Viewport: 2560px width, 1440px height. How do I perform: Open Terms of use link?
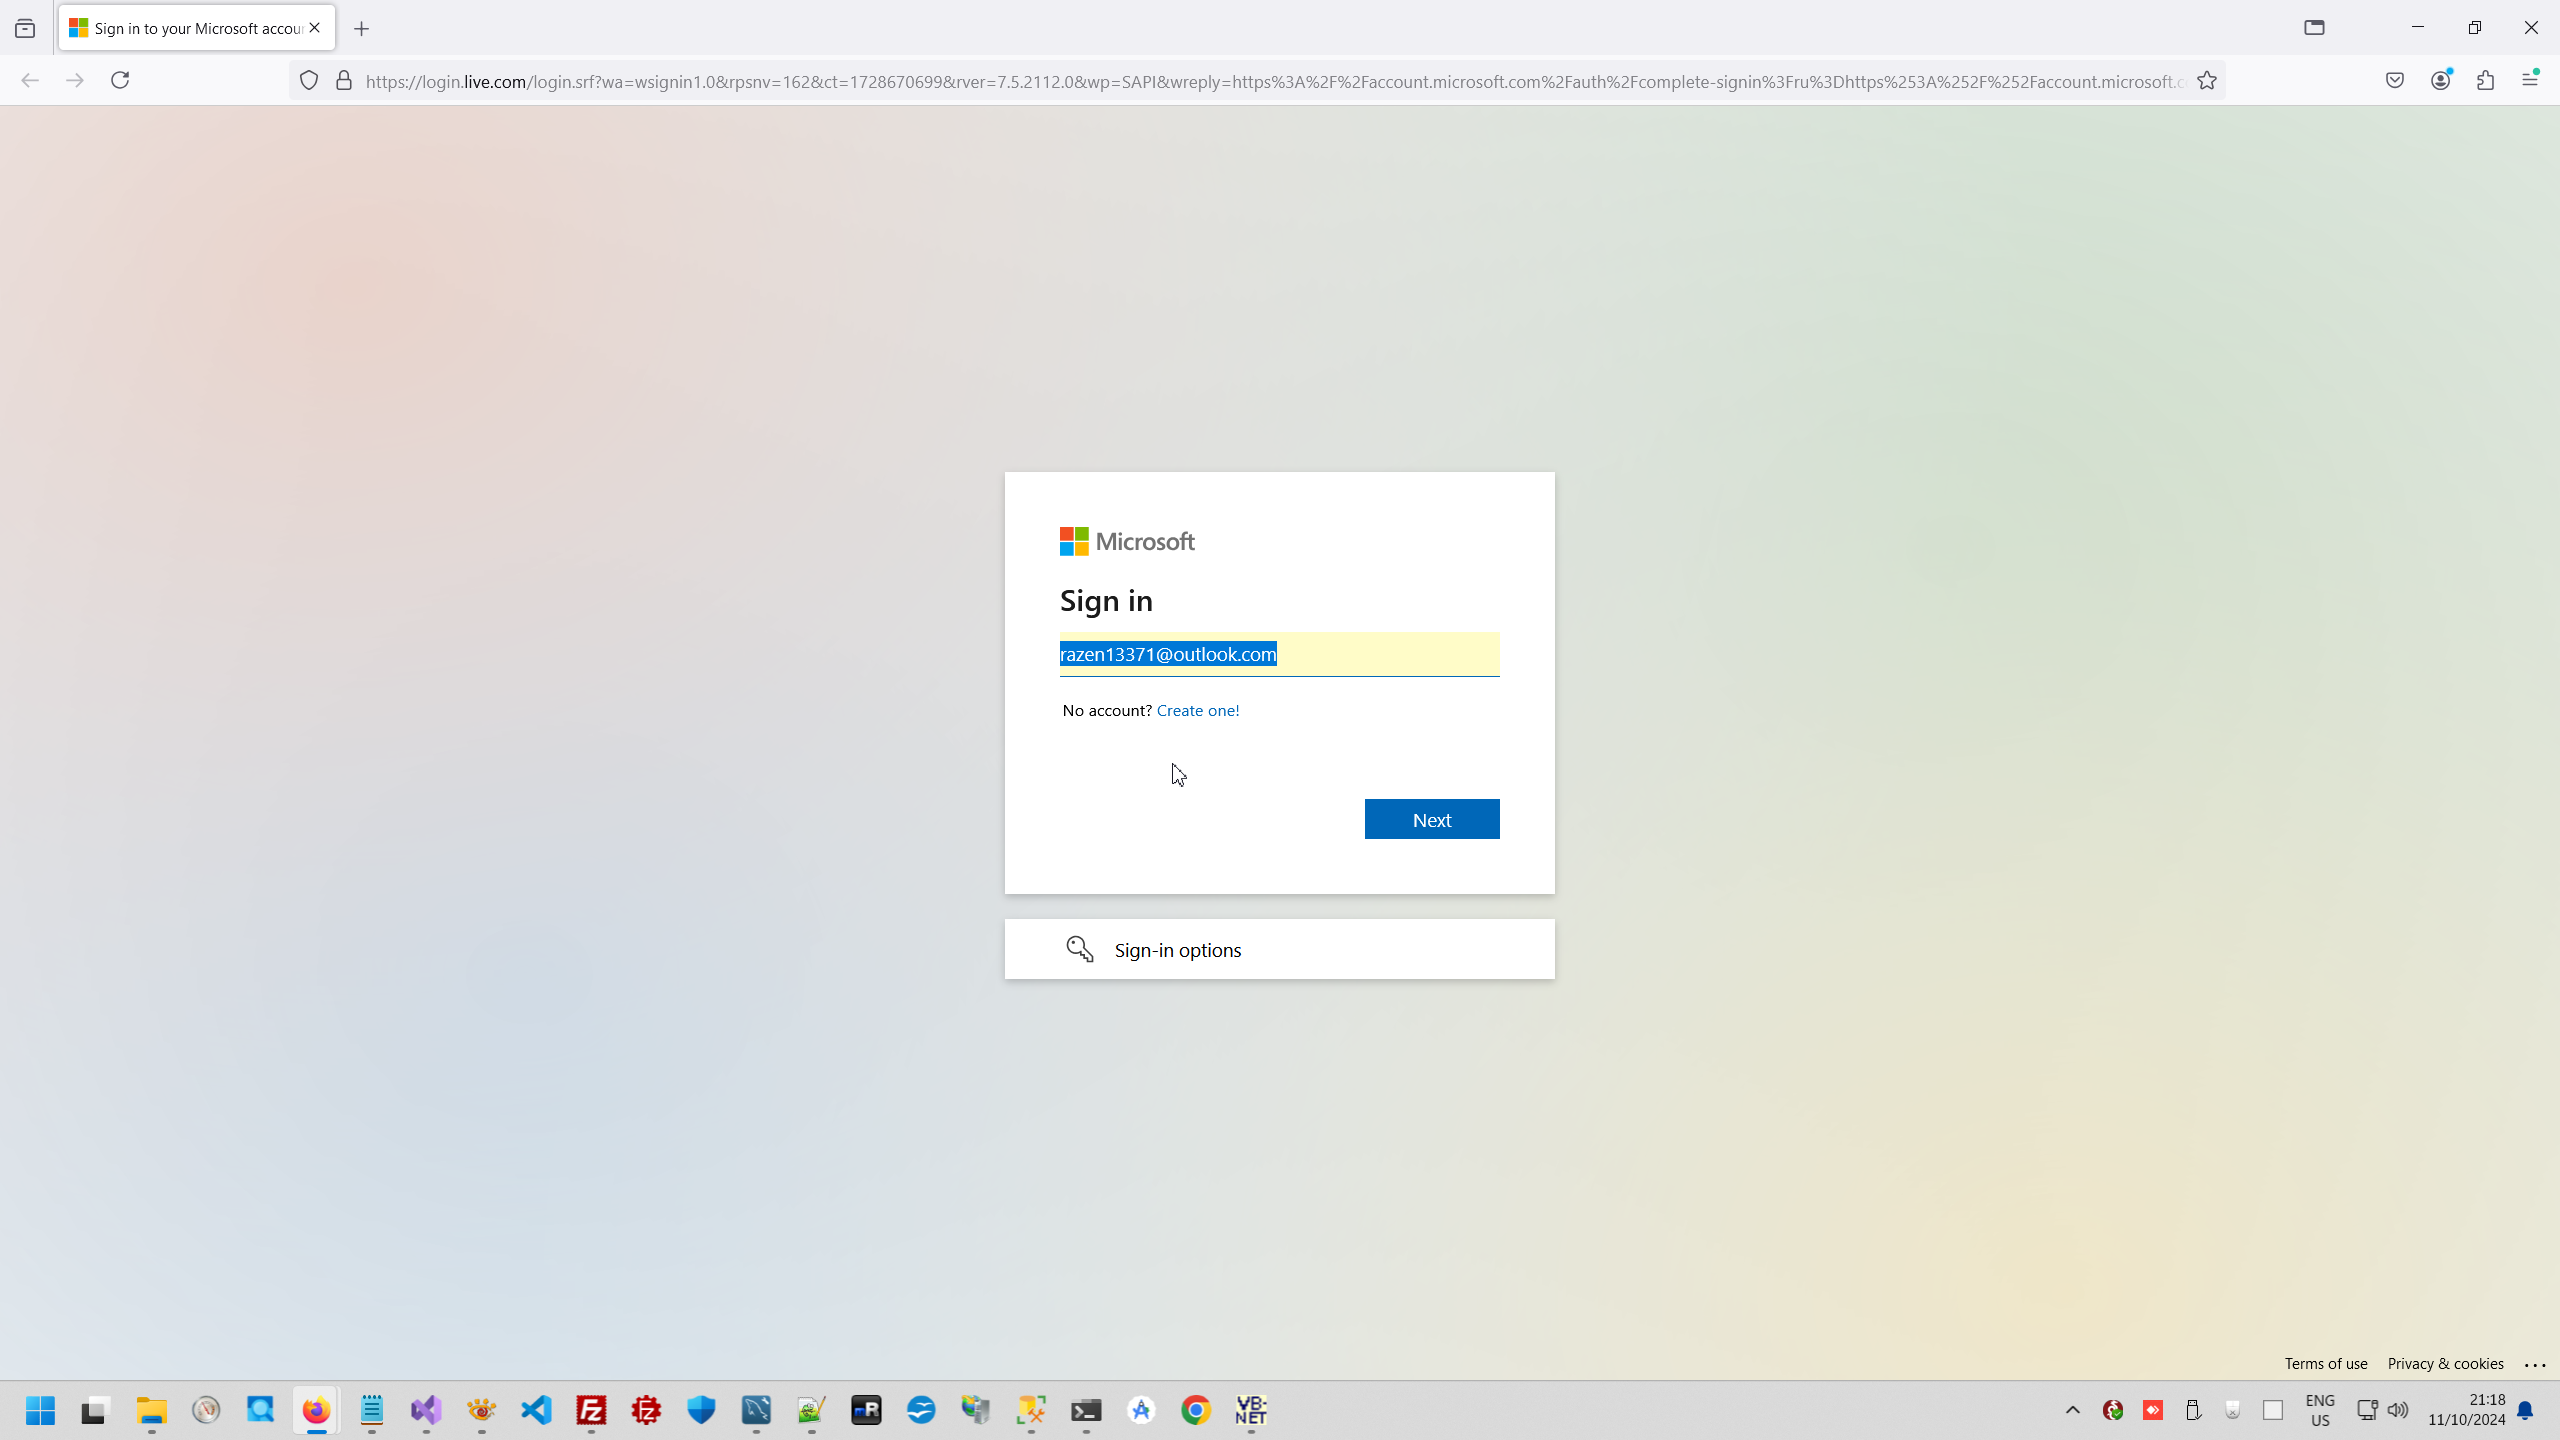[2325, 1363]
